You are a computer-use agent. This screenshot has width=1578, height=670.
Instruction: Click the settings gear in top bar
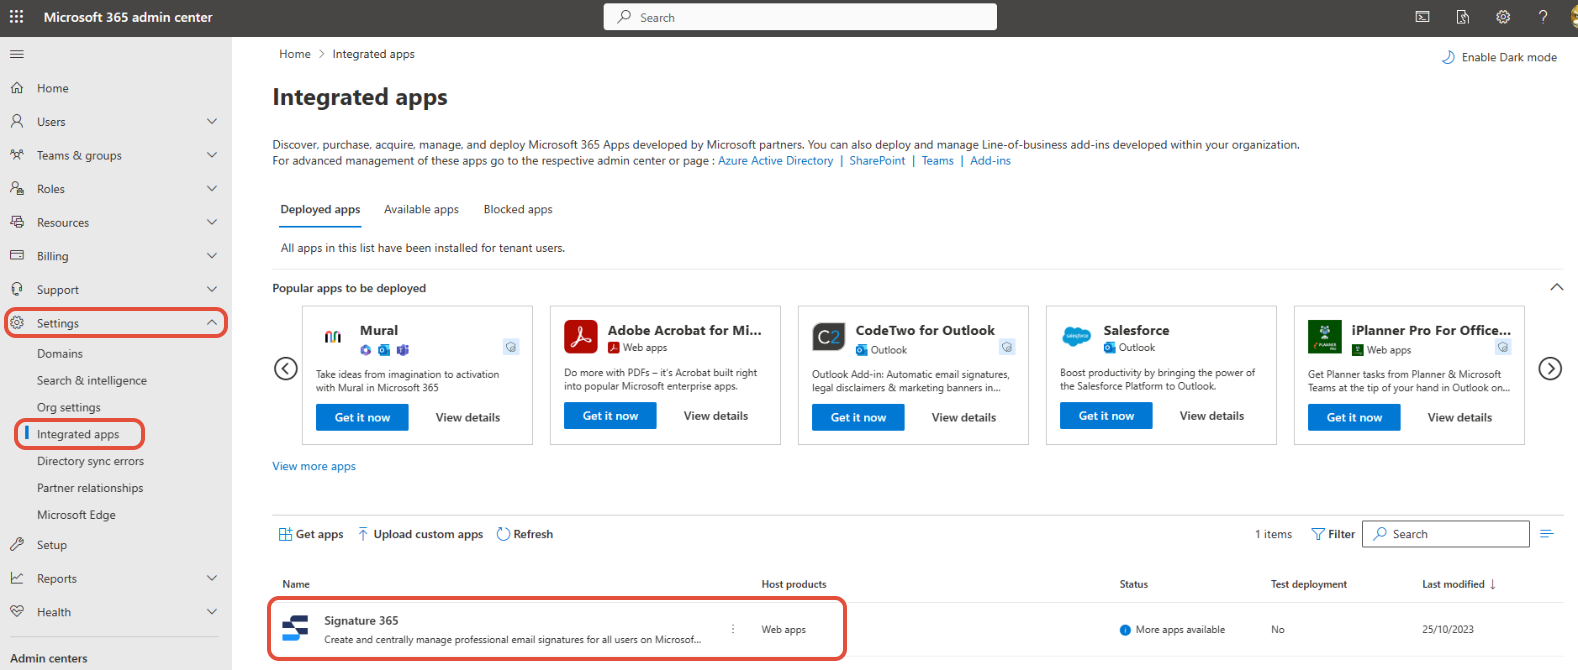(1503, 17)
